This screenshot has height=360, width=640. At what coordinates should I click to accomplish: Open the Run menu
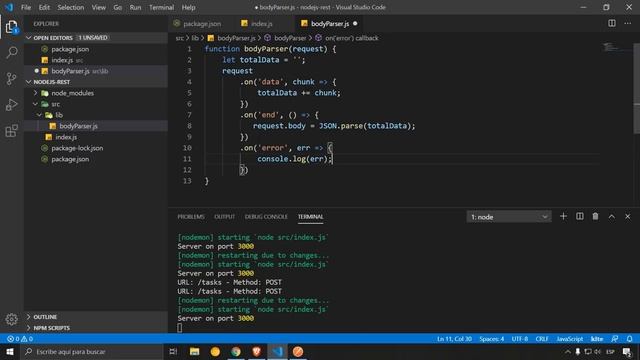(x=135, y=7)
